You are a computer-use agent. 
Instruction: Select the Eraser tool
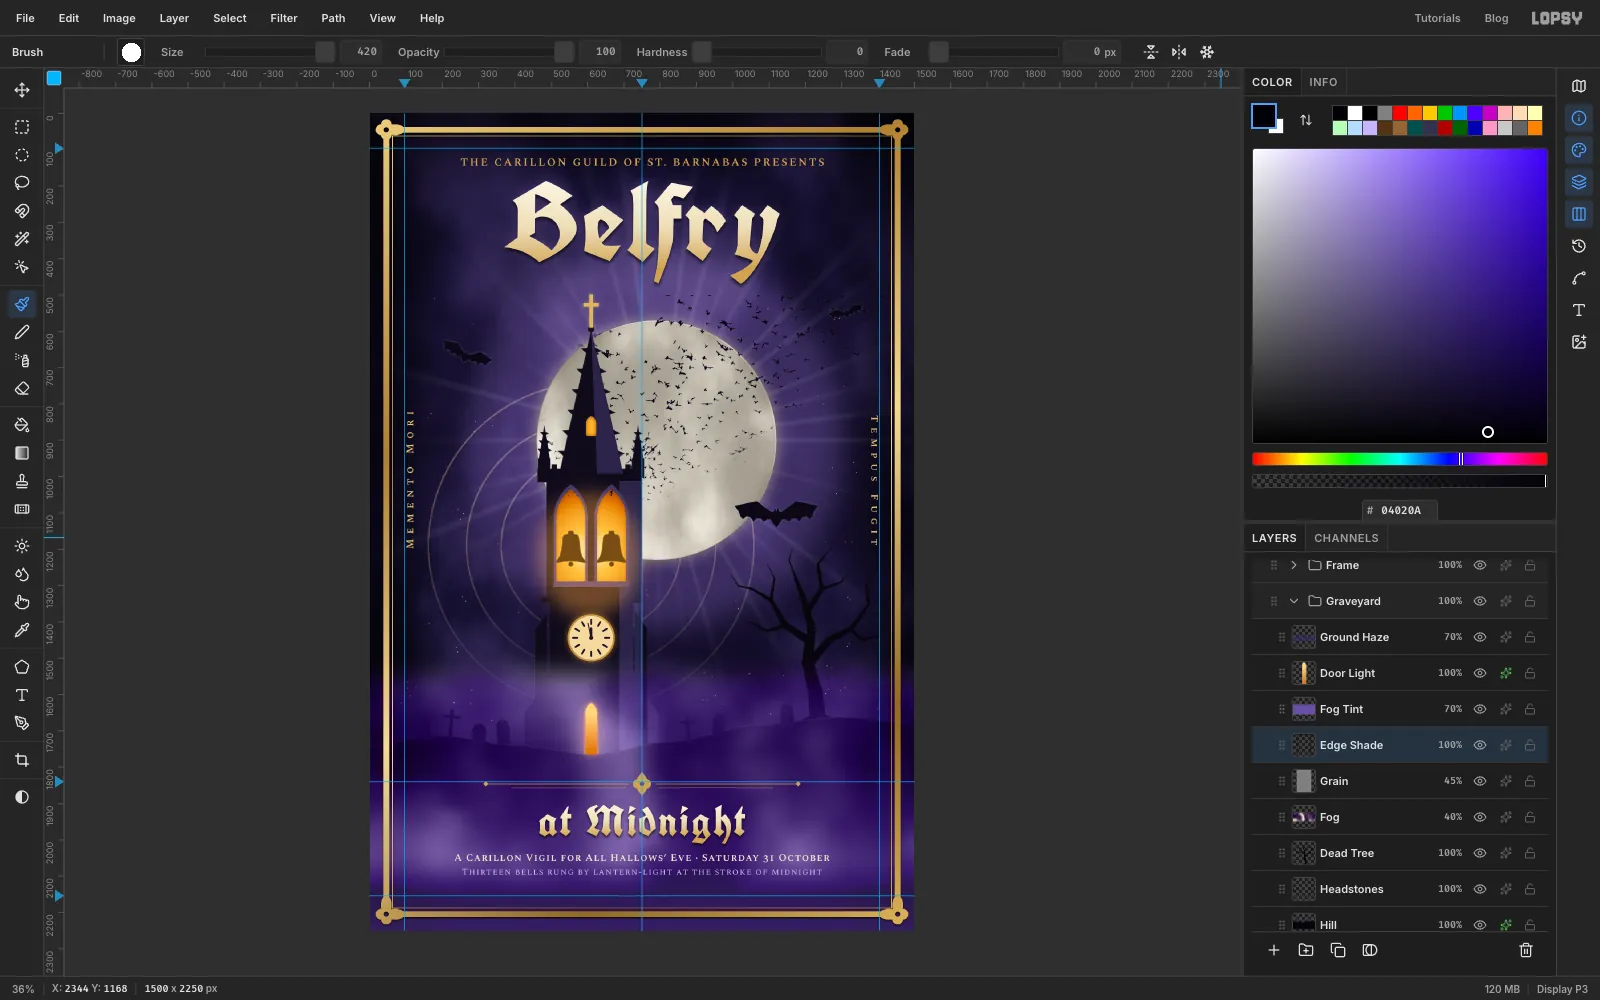pyautogui.click(x=22, y=388)
